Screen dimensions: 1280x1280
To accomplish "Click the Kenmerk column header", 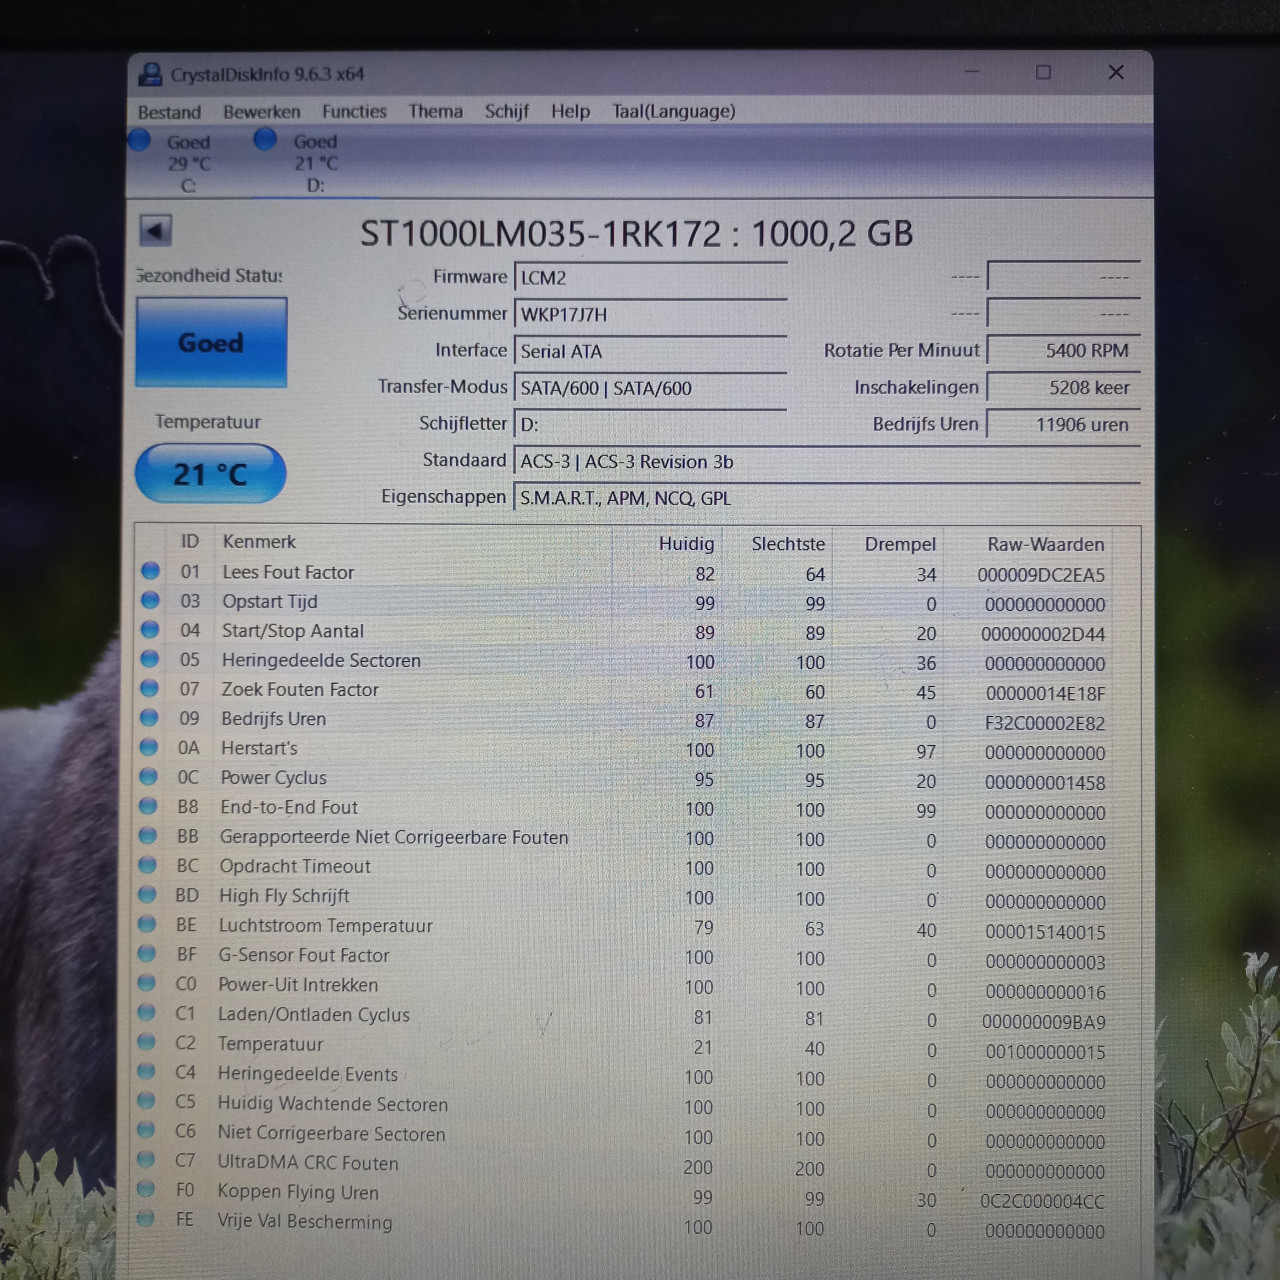I will 259,542.
